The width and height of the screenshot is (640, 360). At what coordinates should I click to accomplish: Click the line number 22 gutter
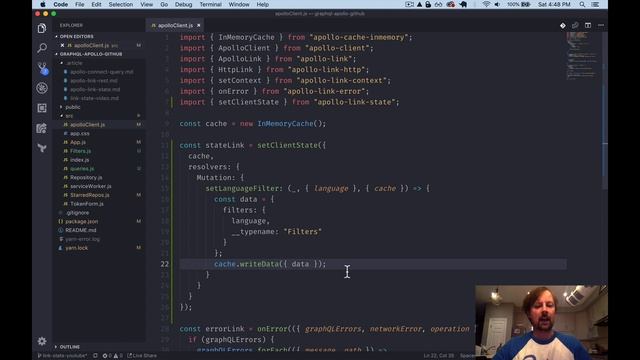pos(164,264)
